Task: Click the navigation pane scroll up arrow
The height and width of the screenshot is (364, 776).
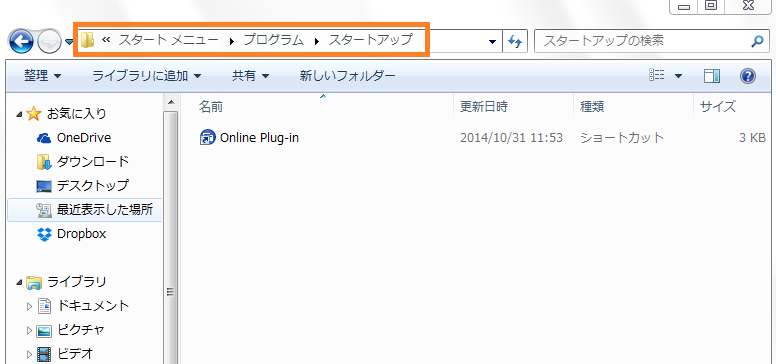Action: tap(170, 102)
